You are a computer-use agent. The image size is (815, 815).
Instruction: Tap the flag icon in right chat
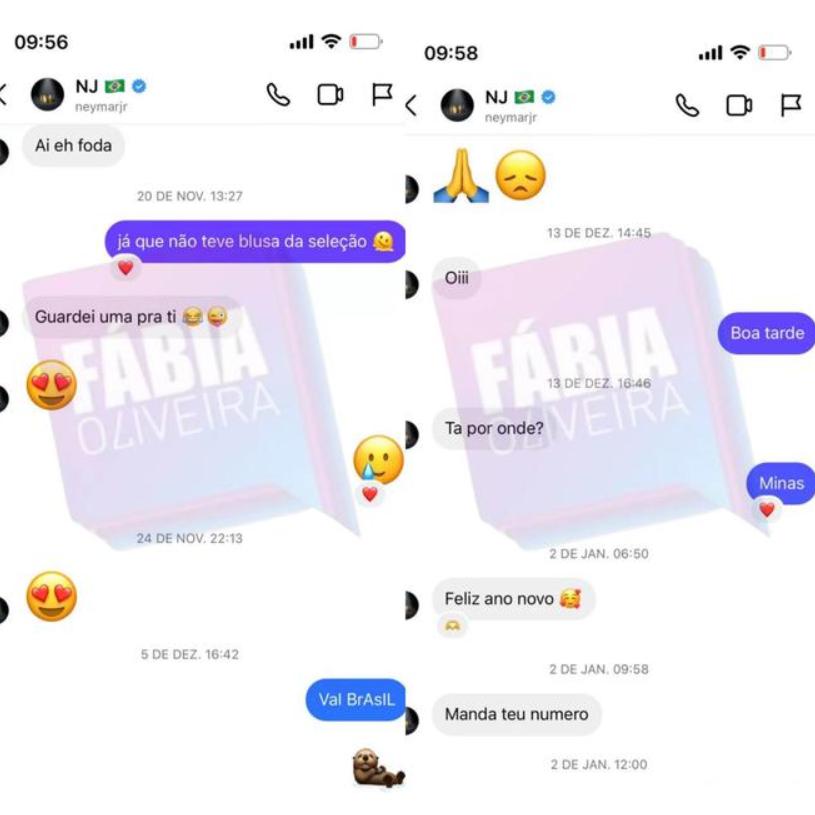(791, 106)
